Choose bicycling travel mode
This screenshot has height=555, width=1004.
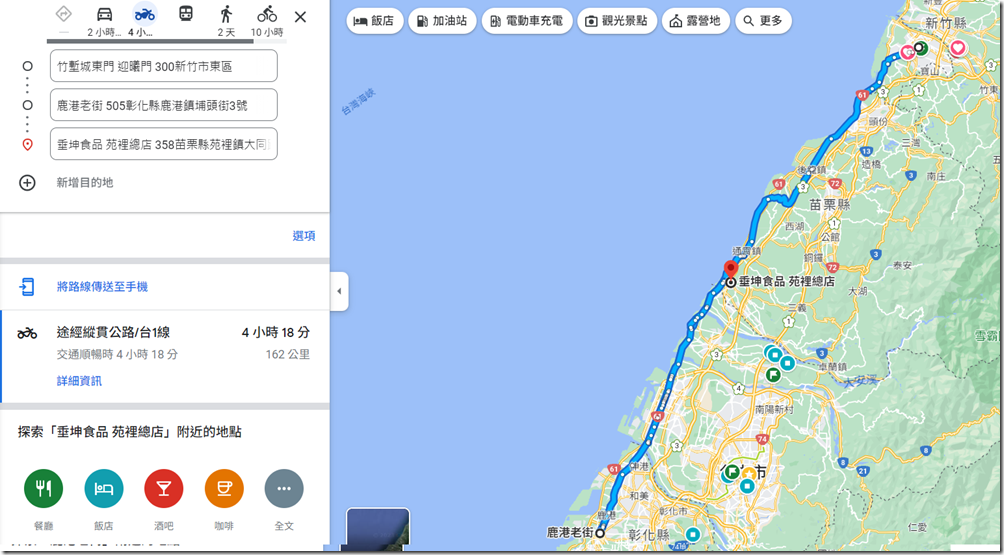click(267, 14)
